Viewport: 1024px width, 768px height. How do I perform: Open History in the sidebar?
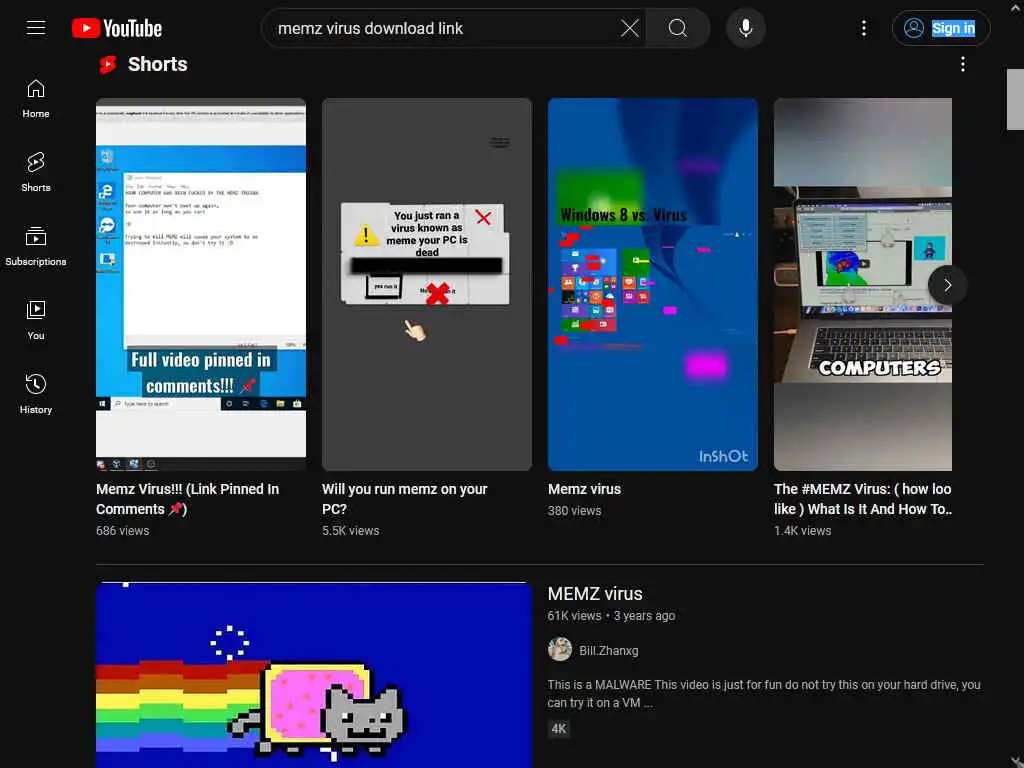click(x=36, y=394)
